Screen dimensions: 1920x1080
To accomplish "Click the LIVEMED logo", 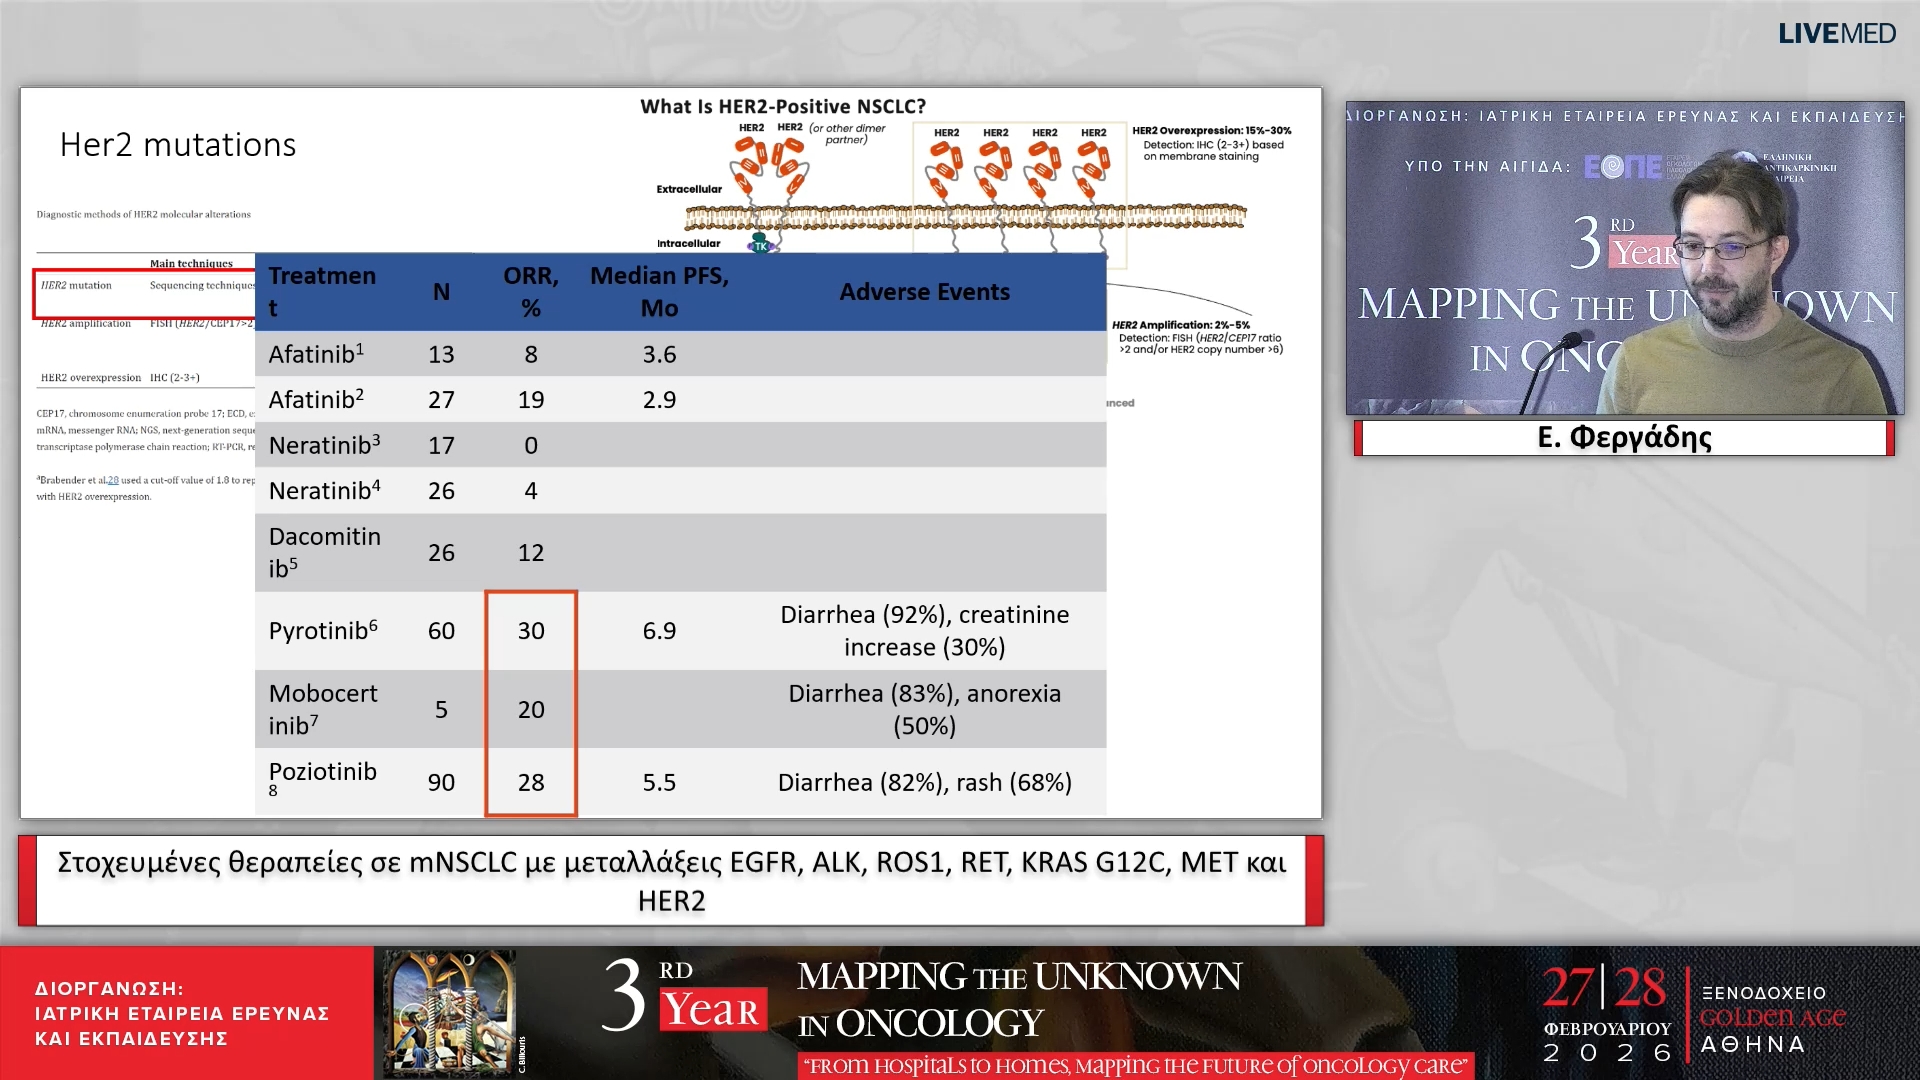I will (x=1836, y=34).
